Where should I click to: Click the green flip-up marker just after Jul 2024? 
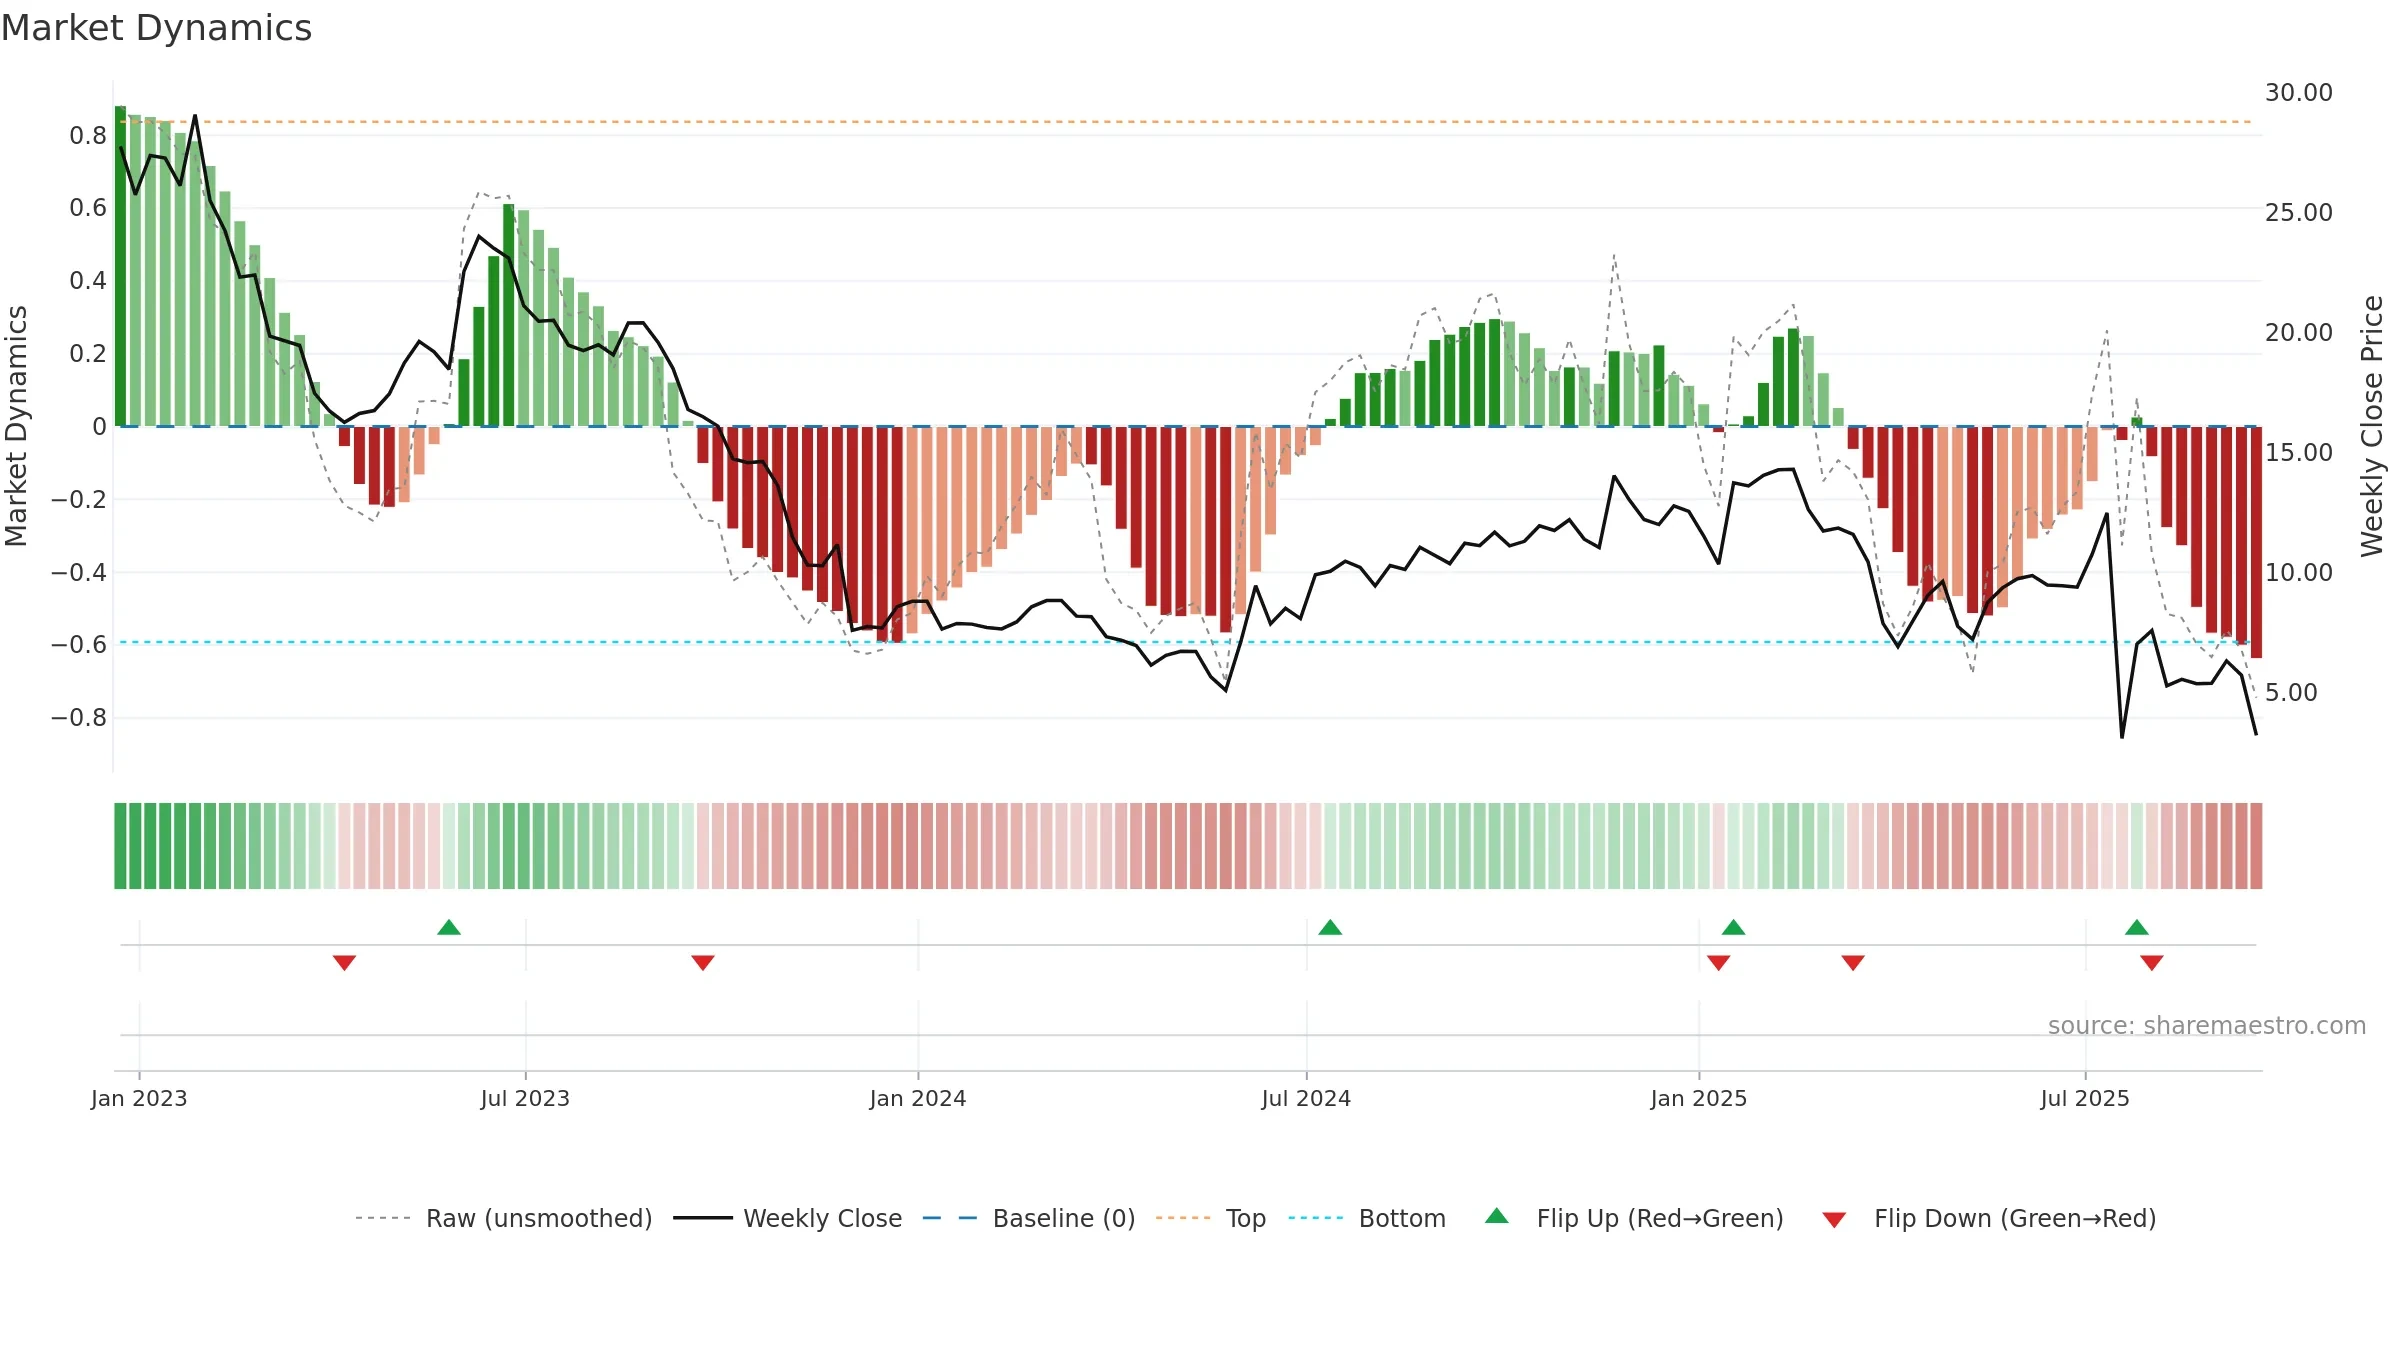[1330, 927]
